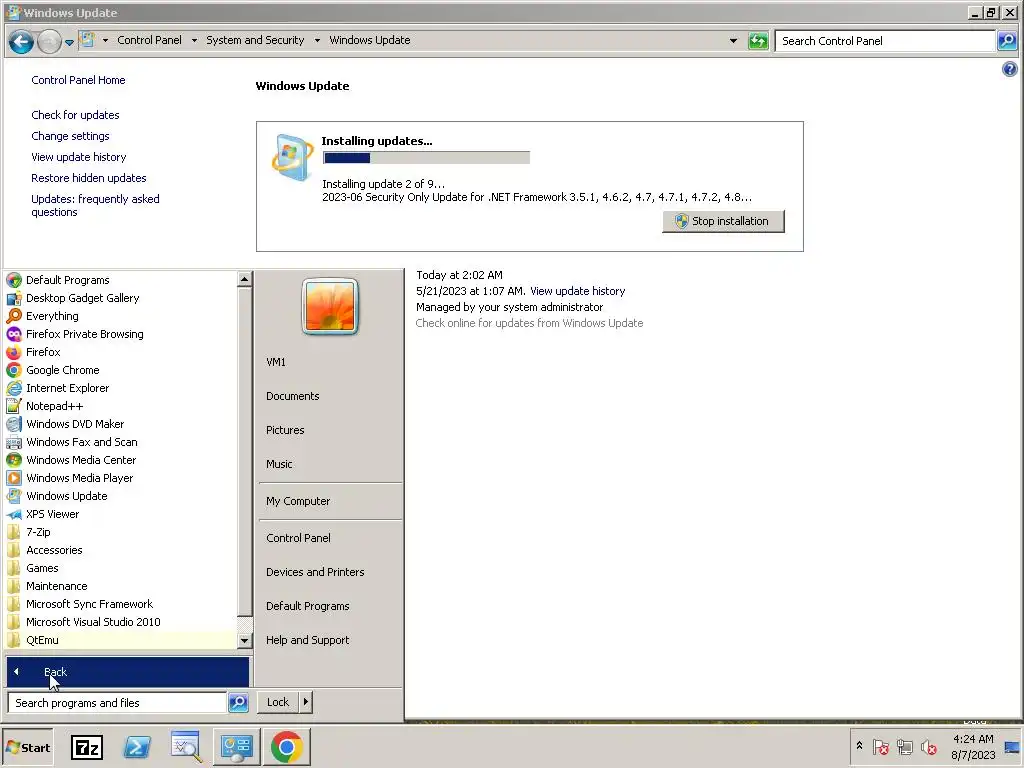Open Windows Fax and Scan icon
This screenshot has height=768, width=1024.
pos(14,442)
